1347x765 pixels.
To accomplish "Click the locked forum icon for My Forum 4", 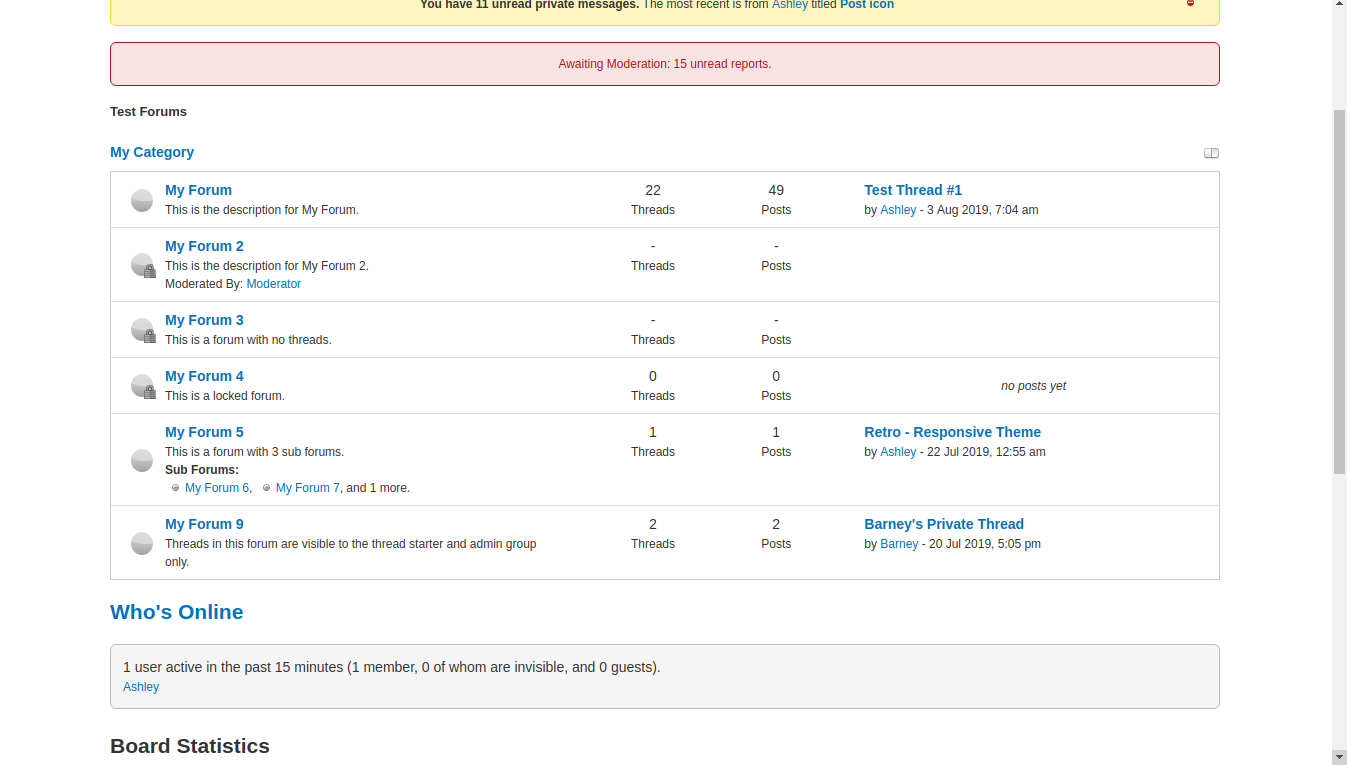I will [142, 386].
